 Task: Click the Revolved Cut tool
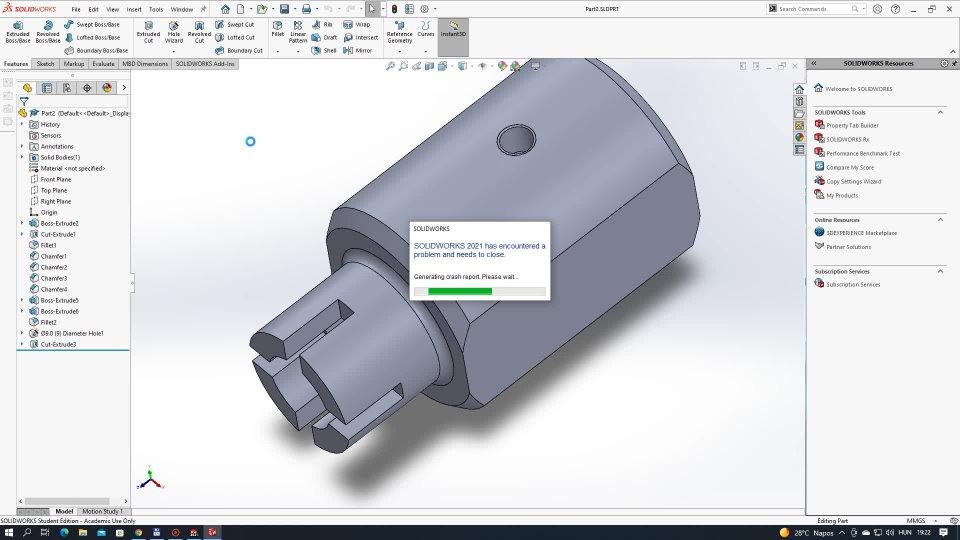pos(199,30)
